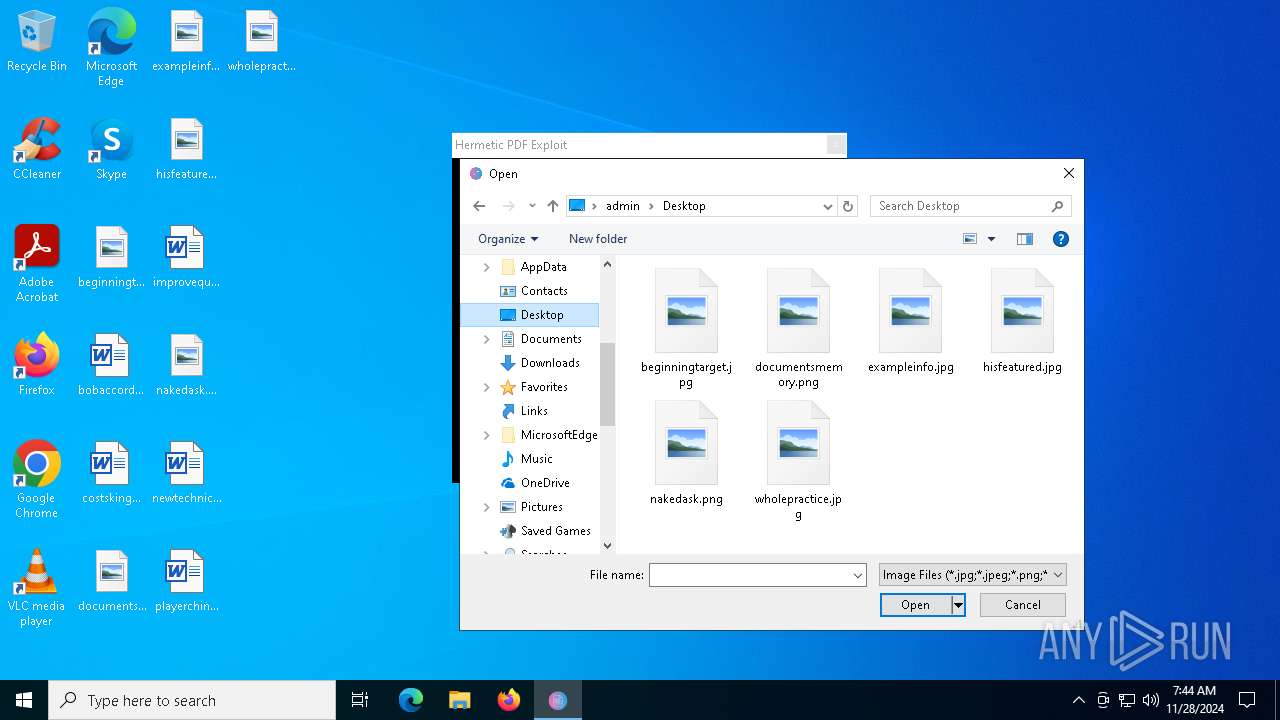Show hidden system tray icons

[1078, 700]
